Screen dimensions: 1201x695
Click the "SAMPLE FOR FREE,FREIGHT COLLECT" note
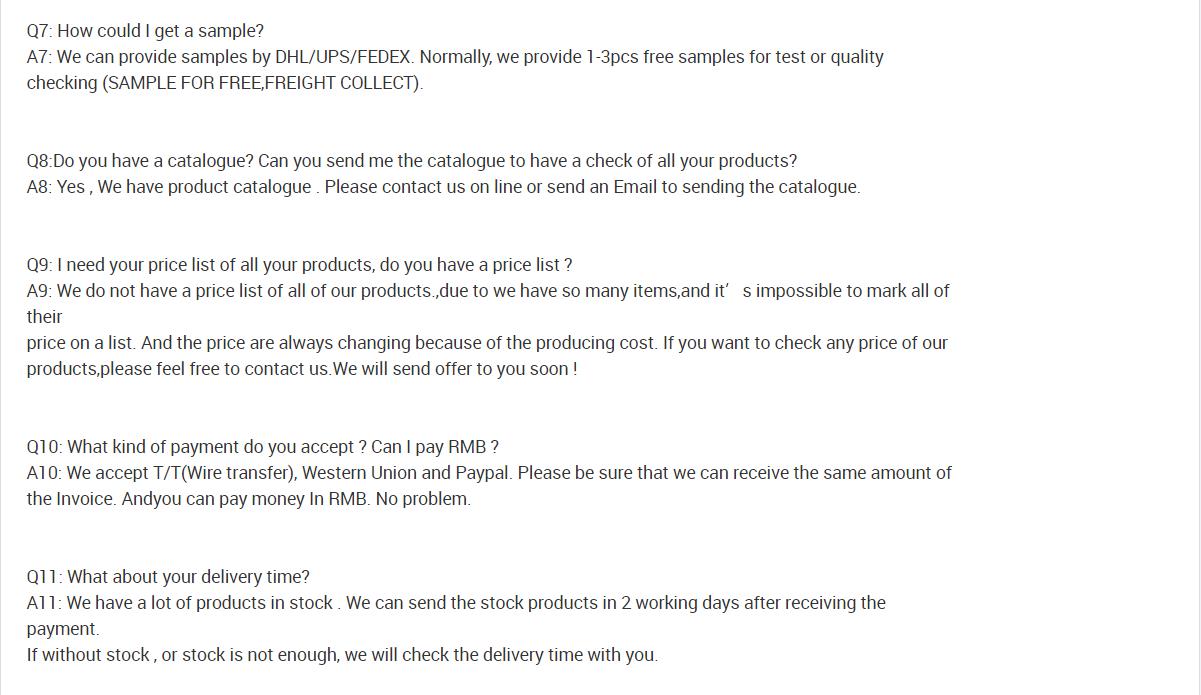click(x=262, y=83)
